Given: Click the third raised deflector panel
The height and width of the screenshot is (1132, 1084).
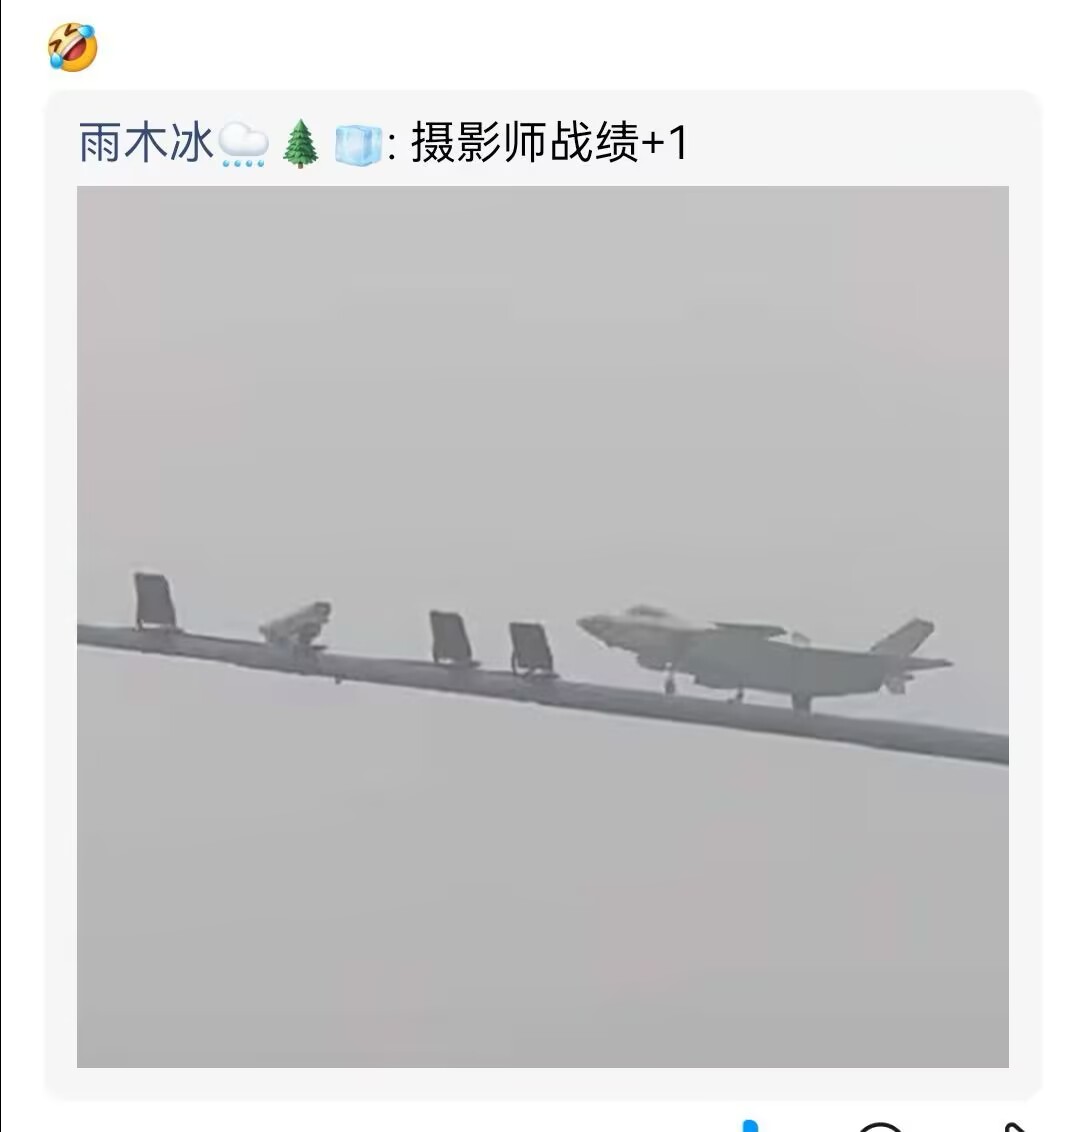Looking at the screenshot, I should 452,637.
